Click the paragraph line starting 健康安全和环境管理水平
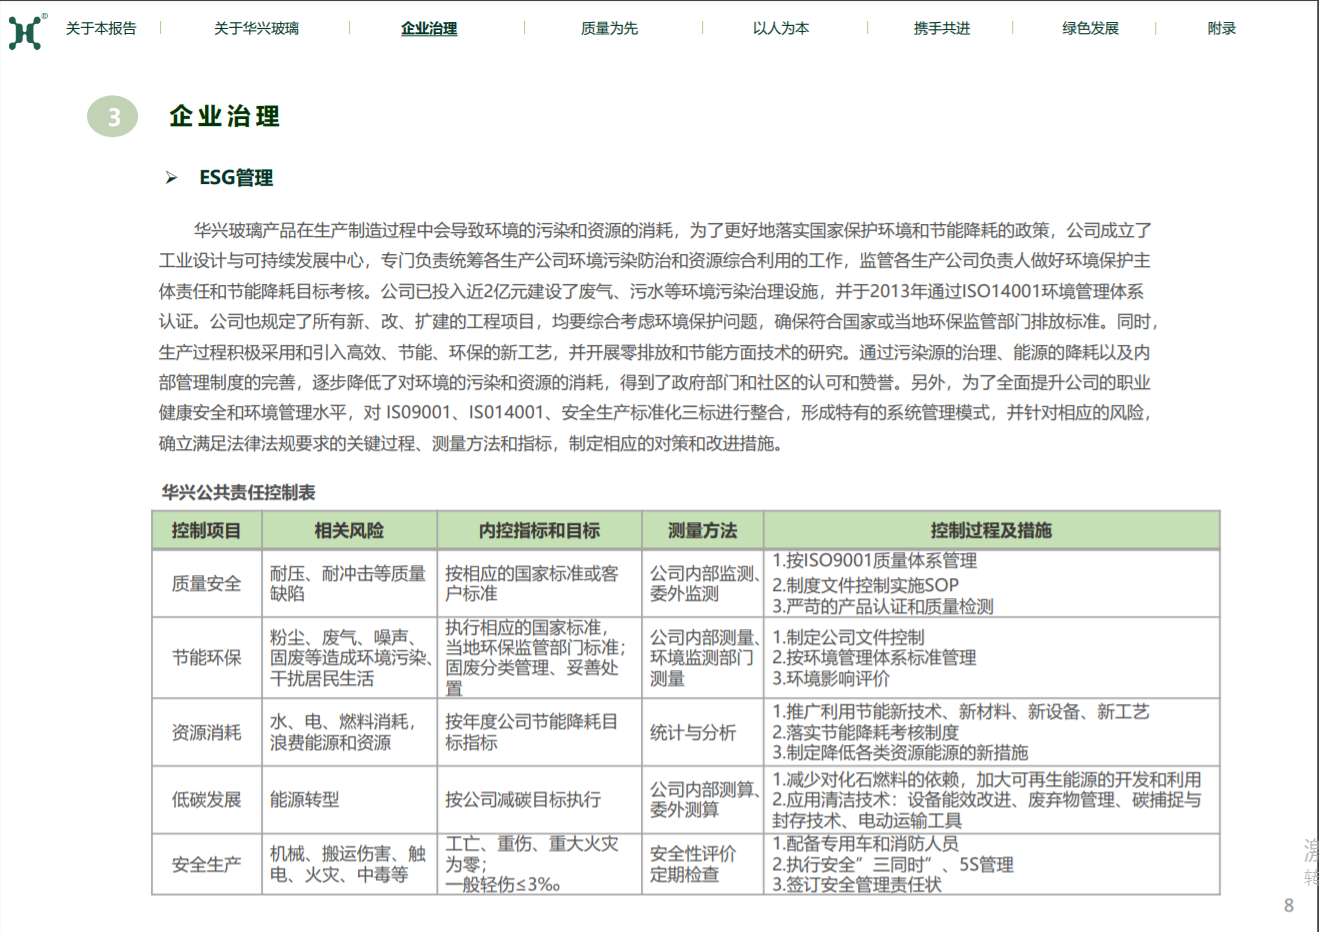1319x932 pixels. point(657,412)
